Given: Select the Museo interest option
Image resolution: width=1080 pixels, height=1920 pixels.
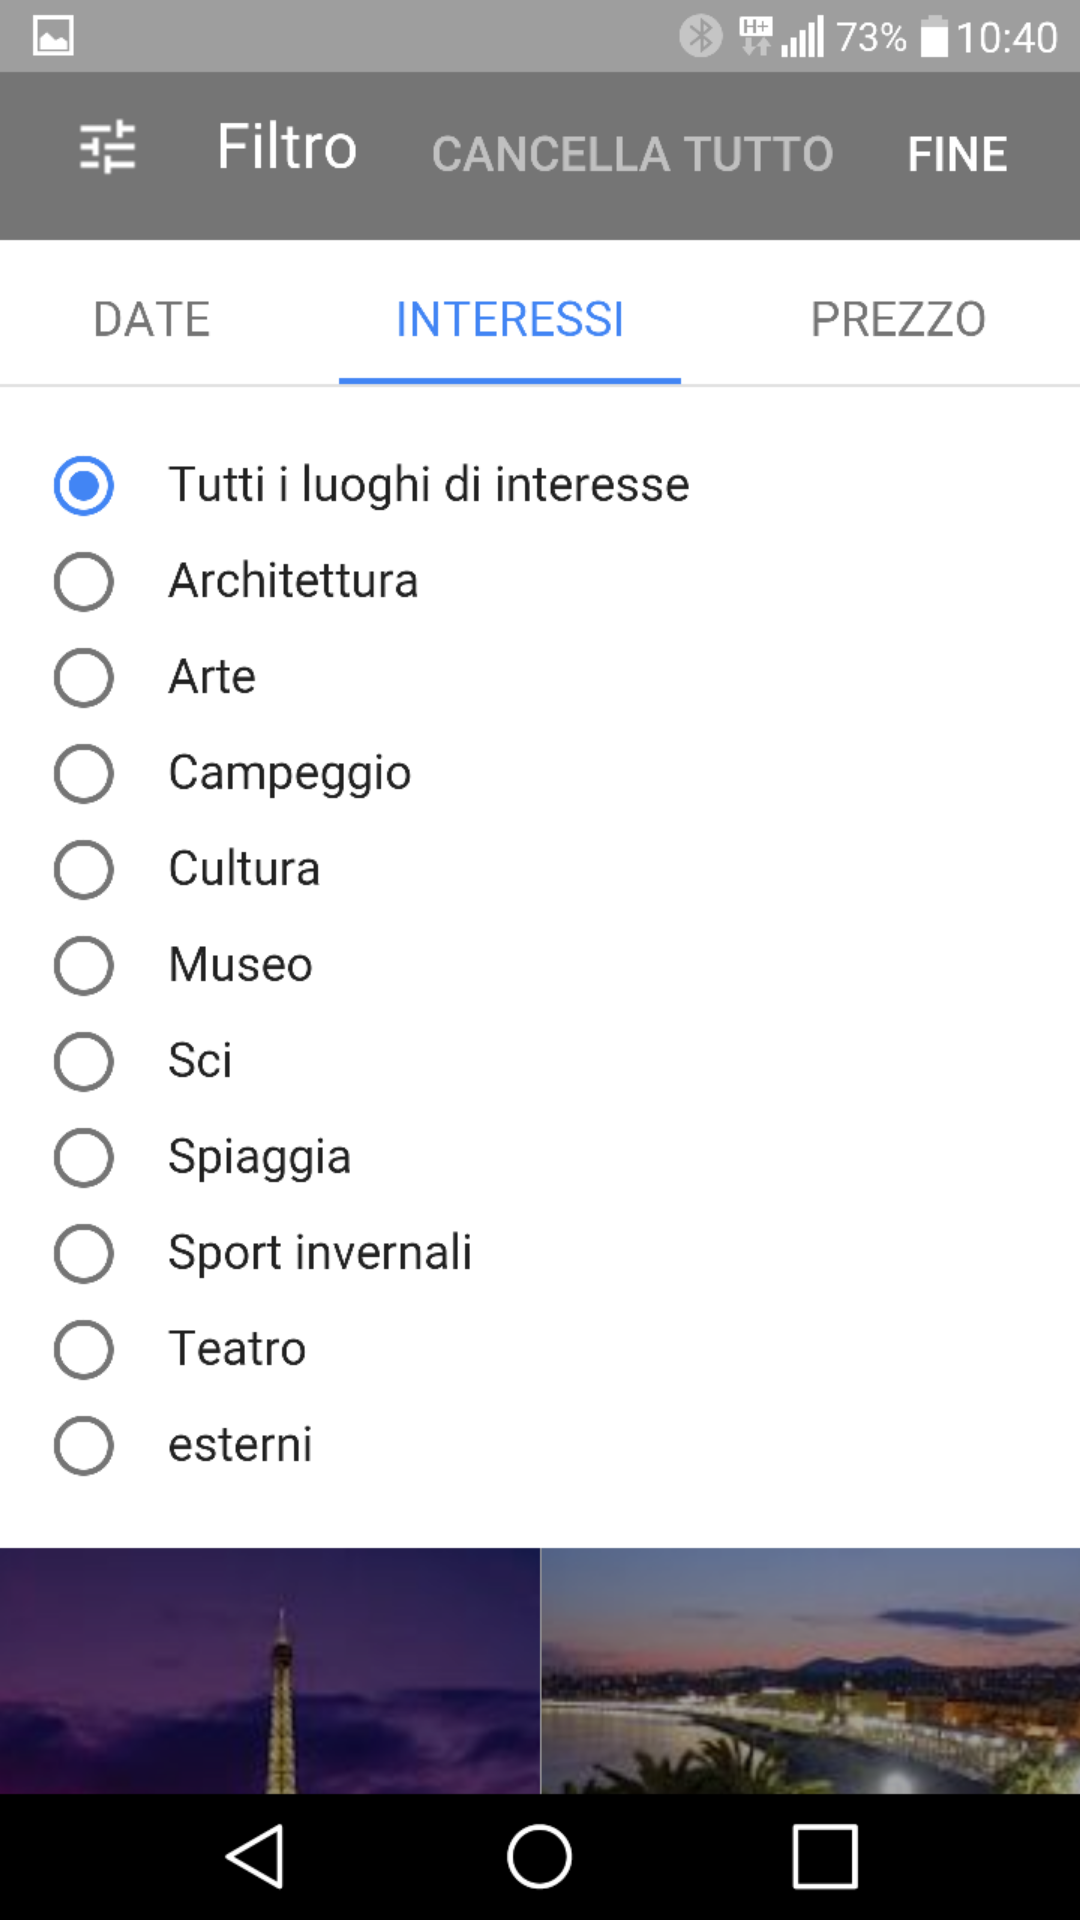Looking at the screenshot, I should 84,965.
